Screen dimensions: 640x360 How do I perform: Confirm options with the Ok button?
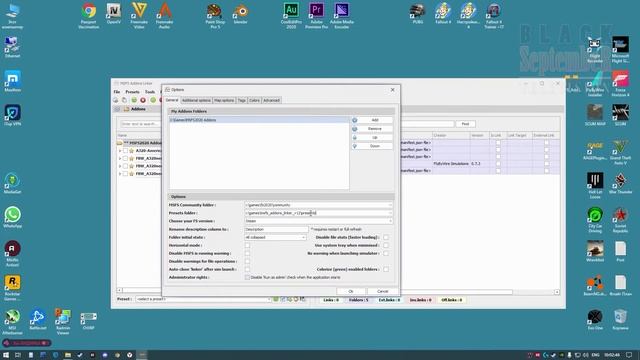click(351, 291)
